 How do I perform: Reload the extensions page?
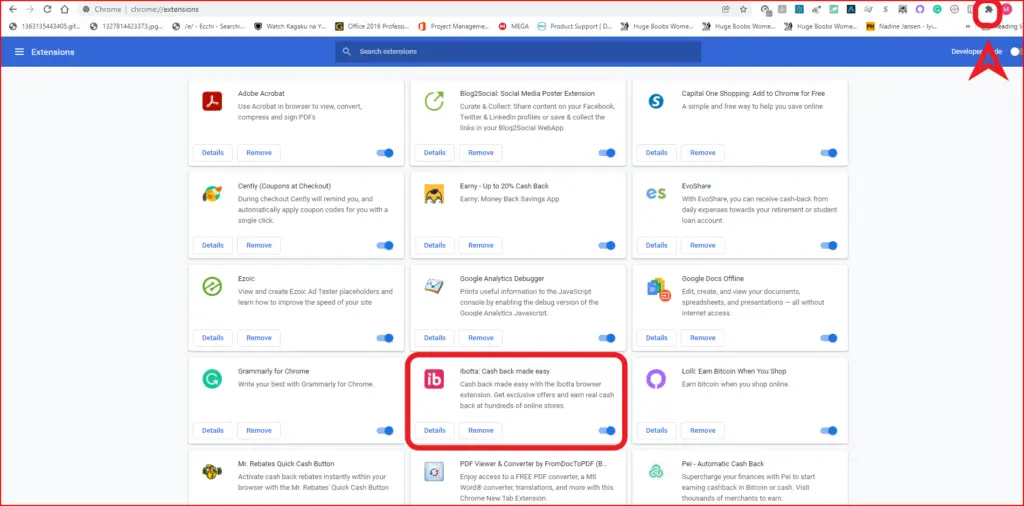click(x=47, y=10)
